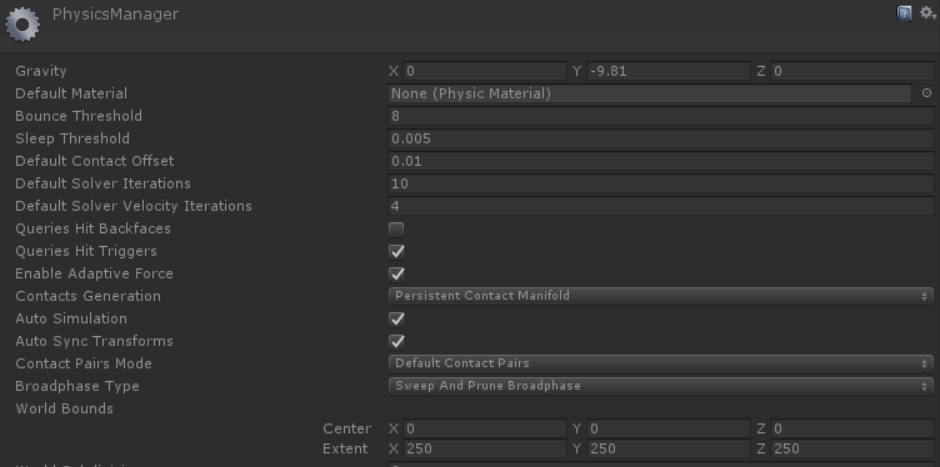Screen dimensions: 940x467
Task: Select the Bounce Threshold input field
Action: tap(660, 116)
